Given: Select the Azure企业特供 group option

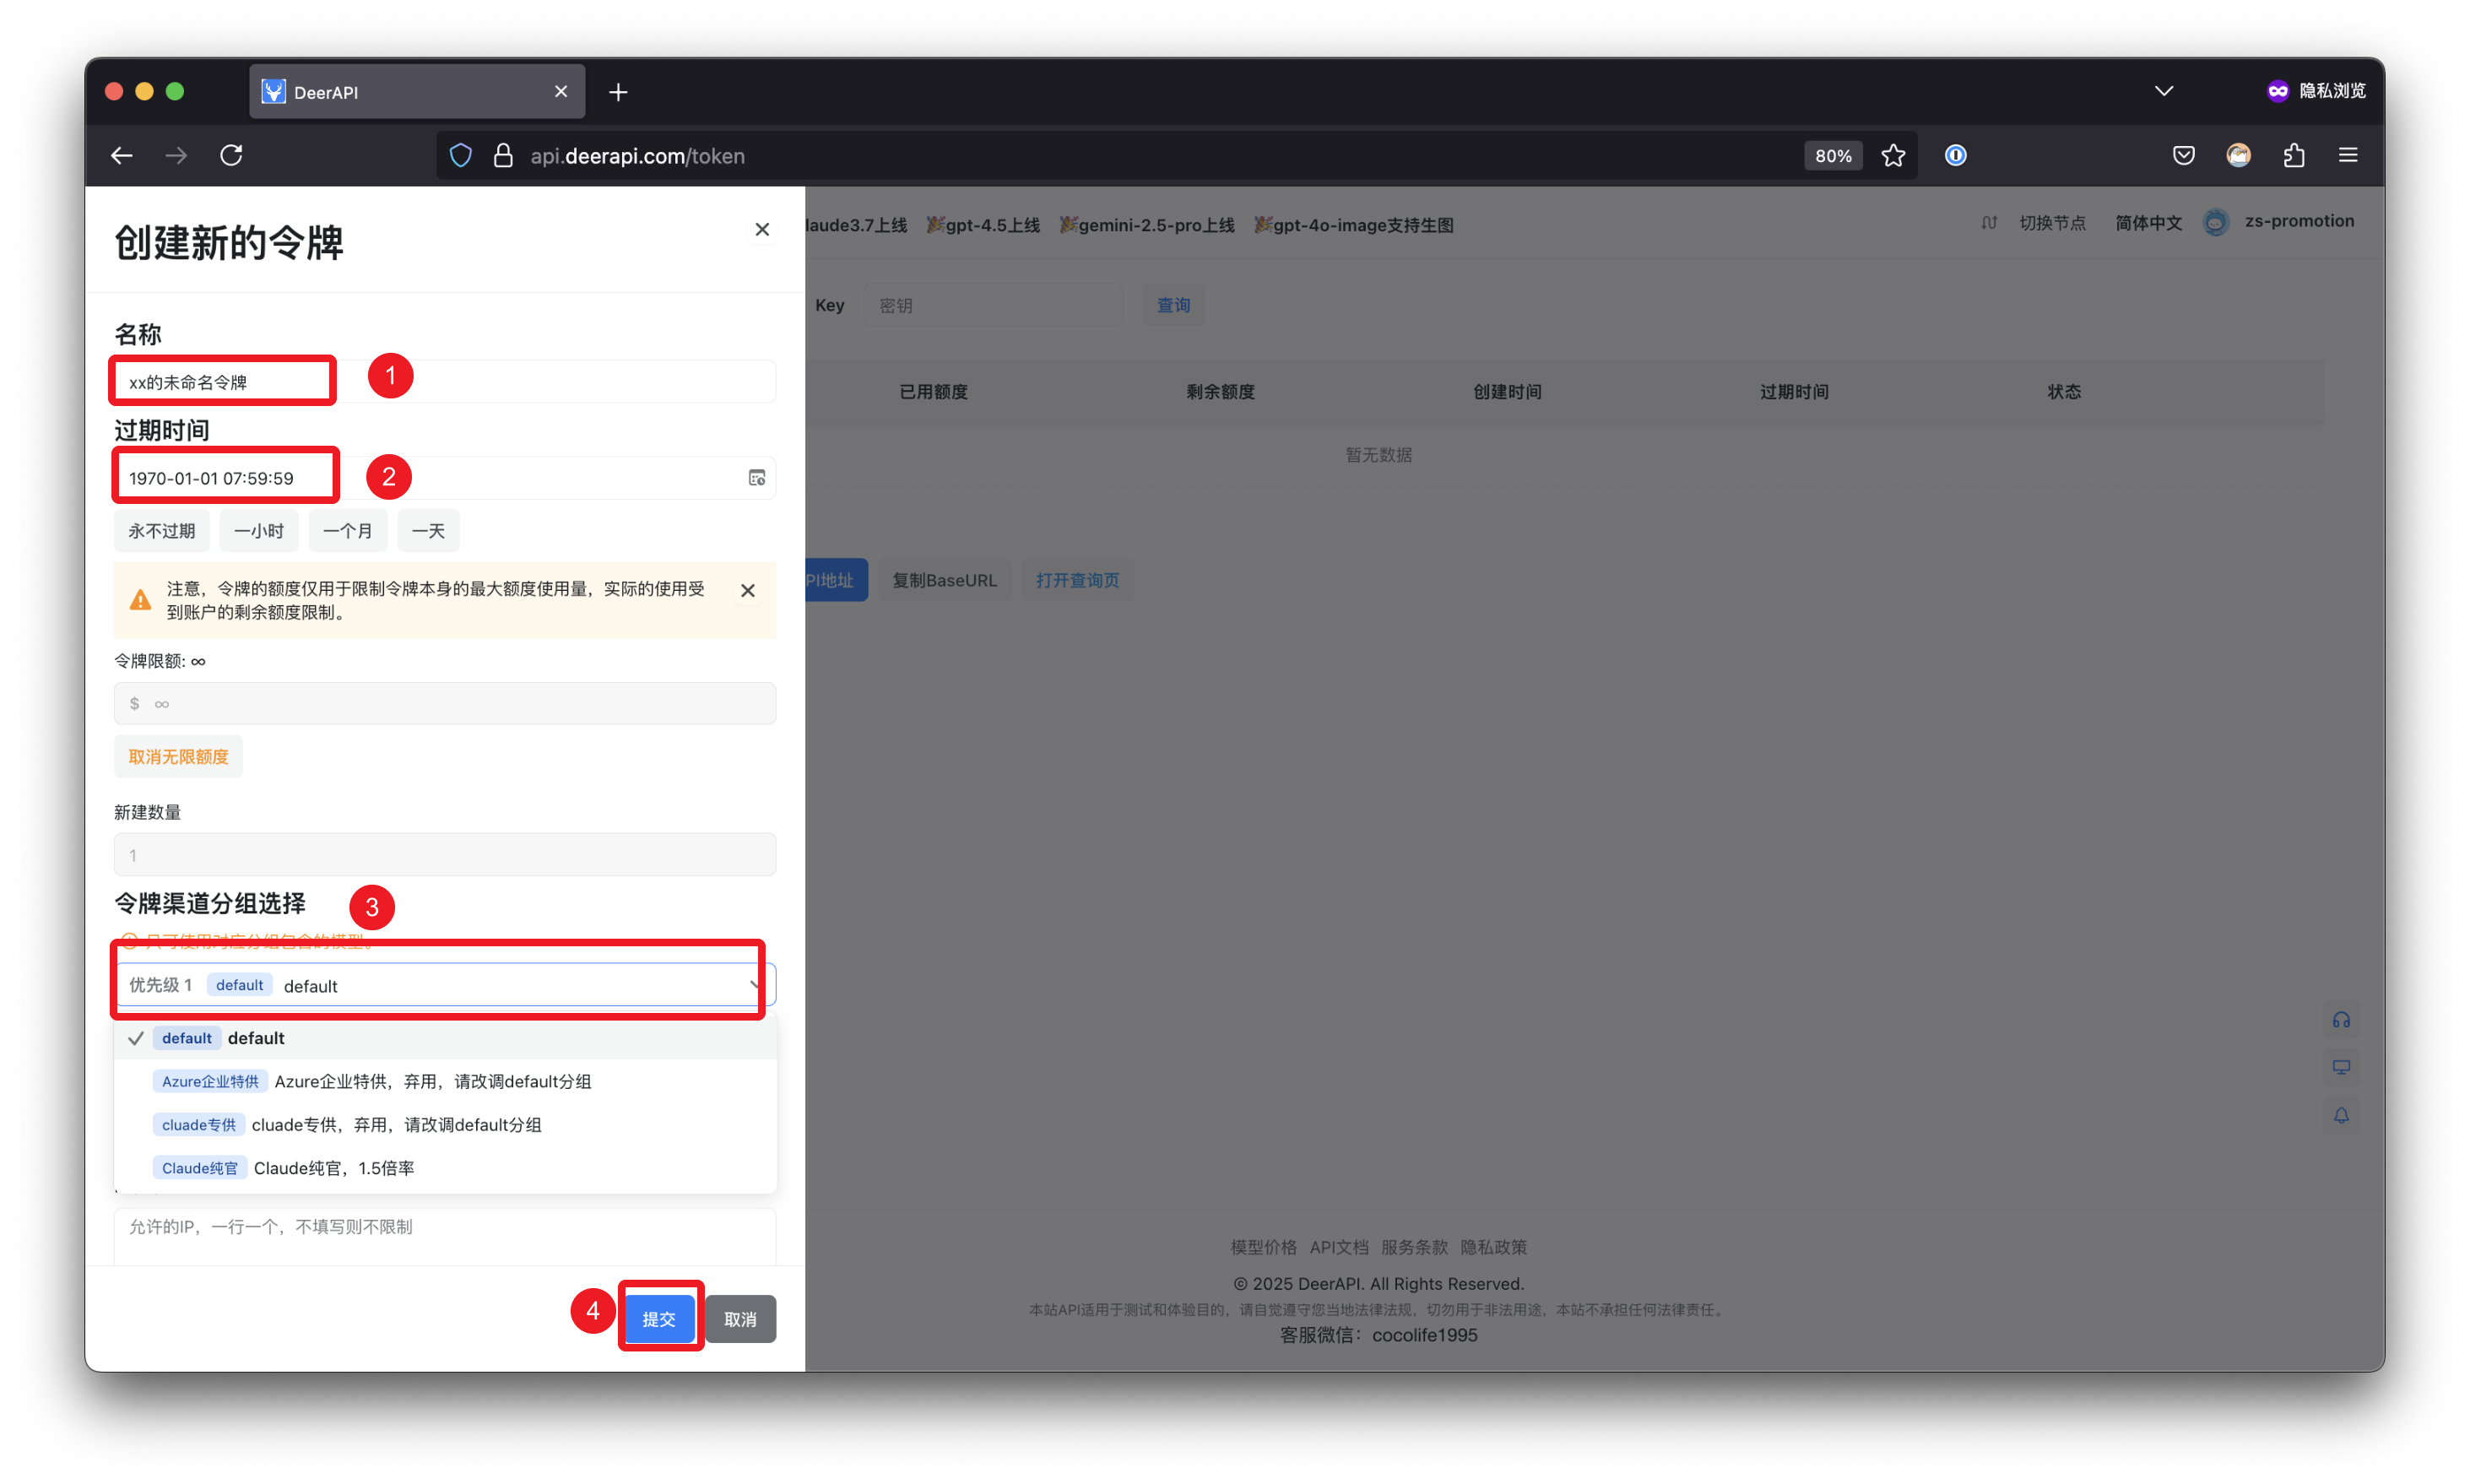Looking at the screenshot, I should [x=445, y=1081].
